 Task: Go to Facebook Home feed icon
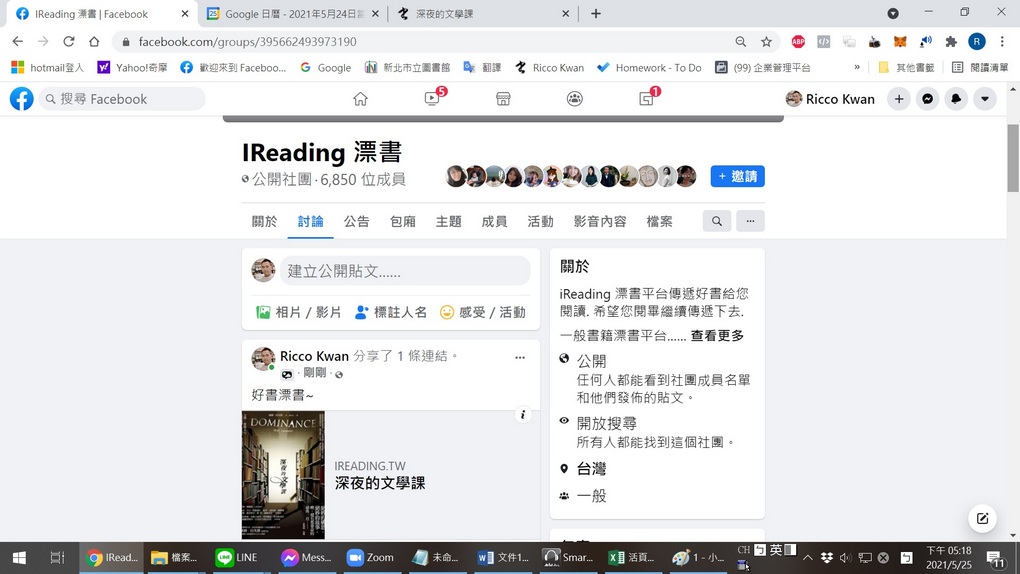(360, 99)
